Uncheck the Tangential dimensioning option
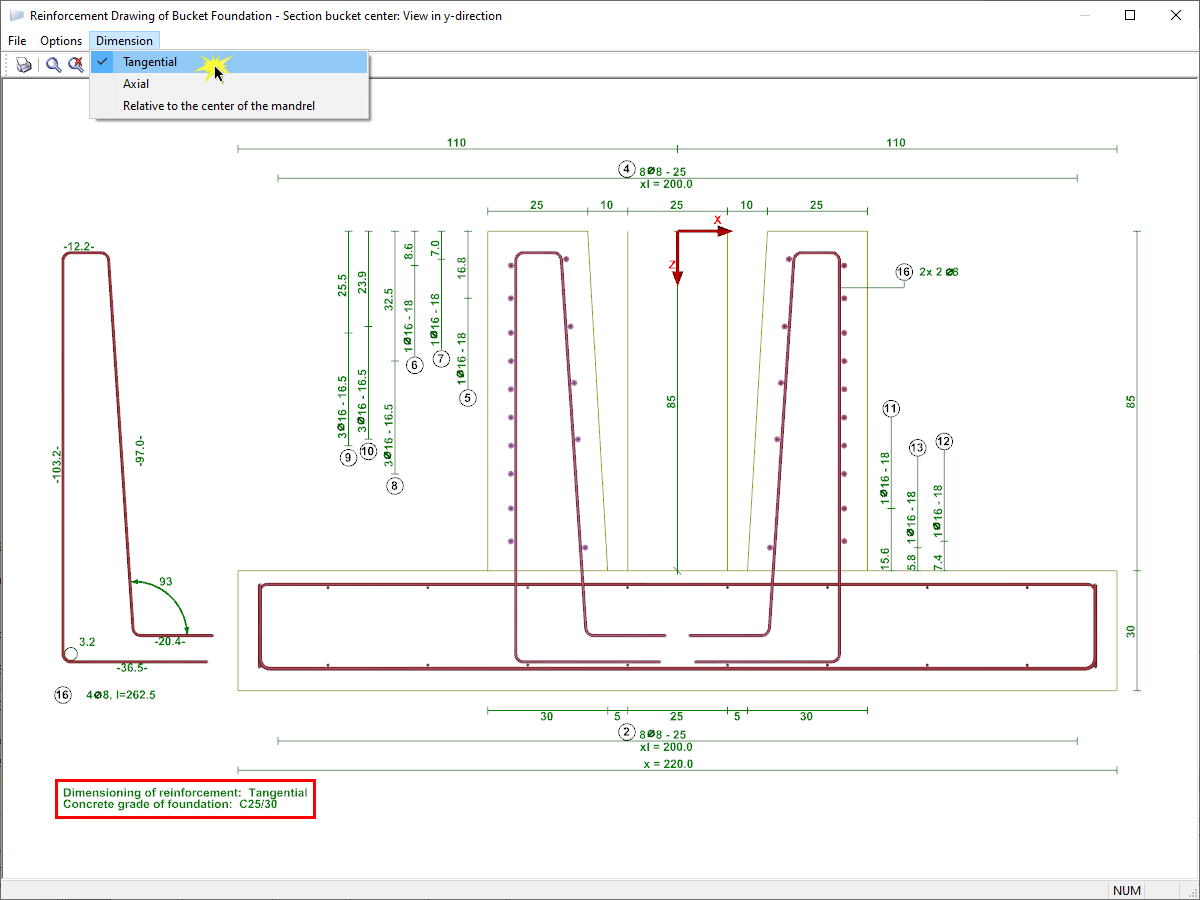The image size is (1200, 900). 151,61
